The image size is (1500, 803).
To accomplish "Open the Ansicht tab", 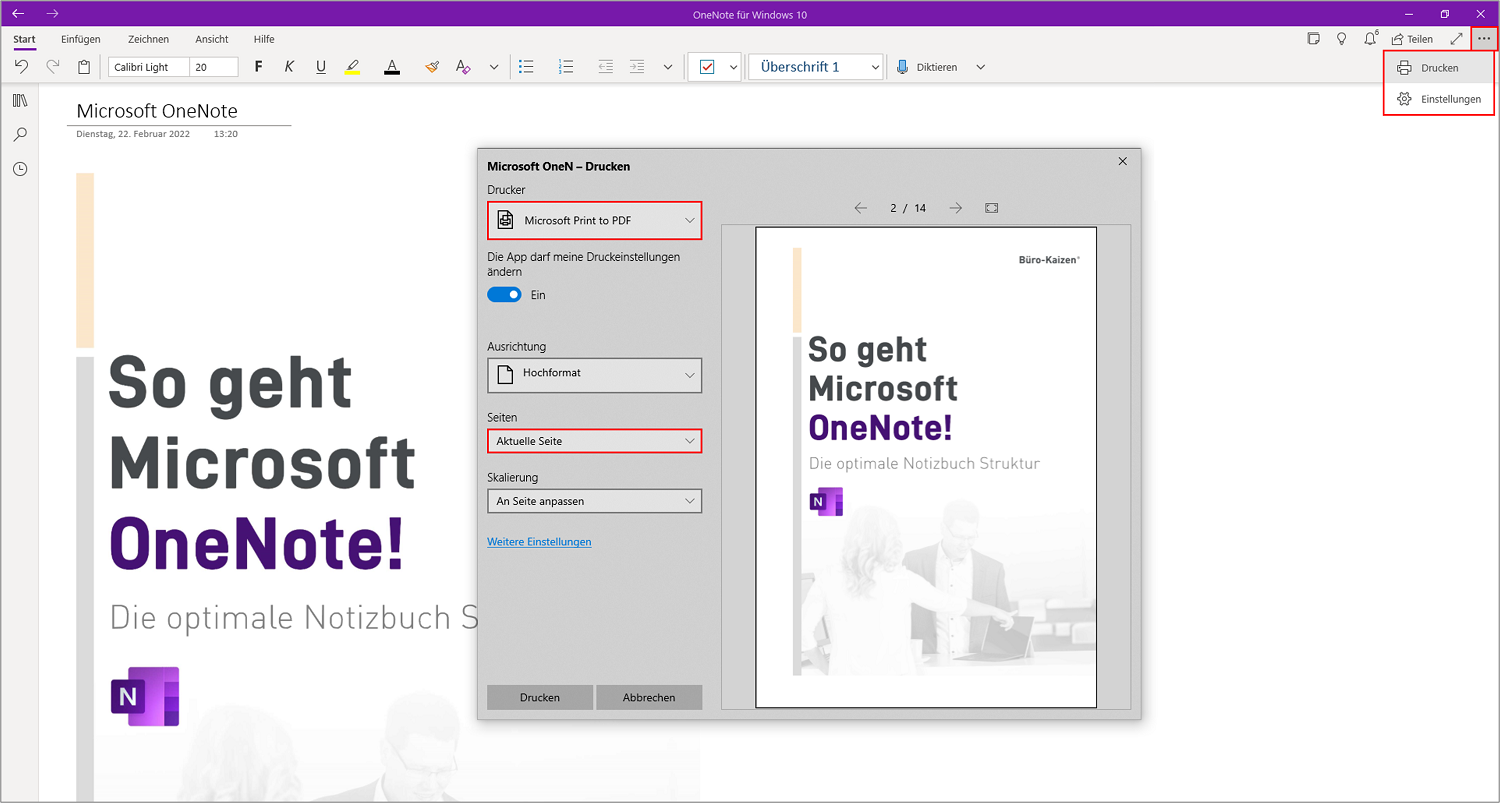I will 212,39.
